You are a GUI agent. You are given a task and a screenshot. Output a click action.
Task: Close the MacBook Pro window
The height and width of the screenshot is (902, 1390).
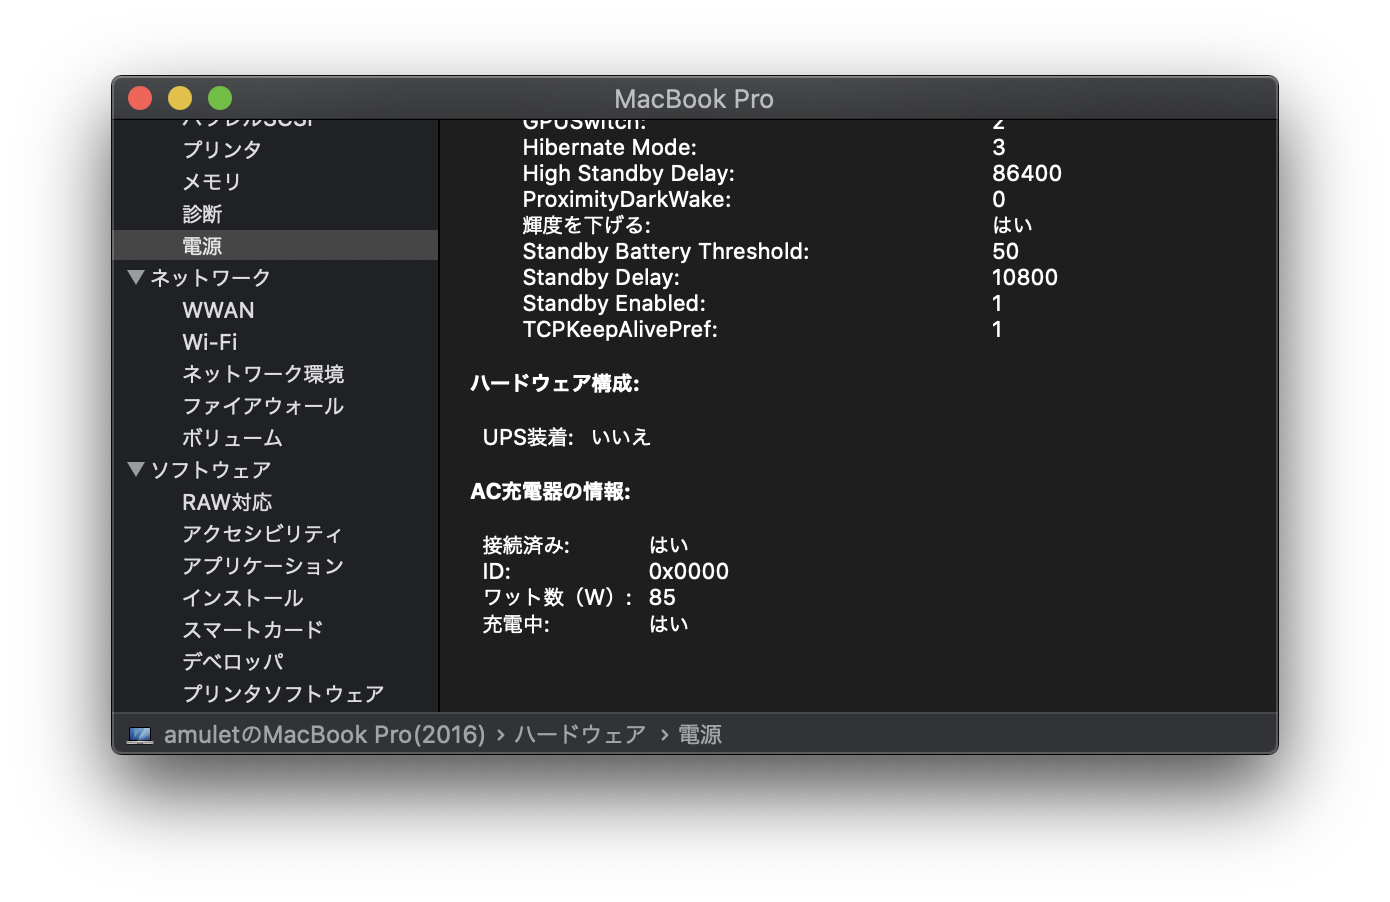[x=140, y=98]
